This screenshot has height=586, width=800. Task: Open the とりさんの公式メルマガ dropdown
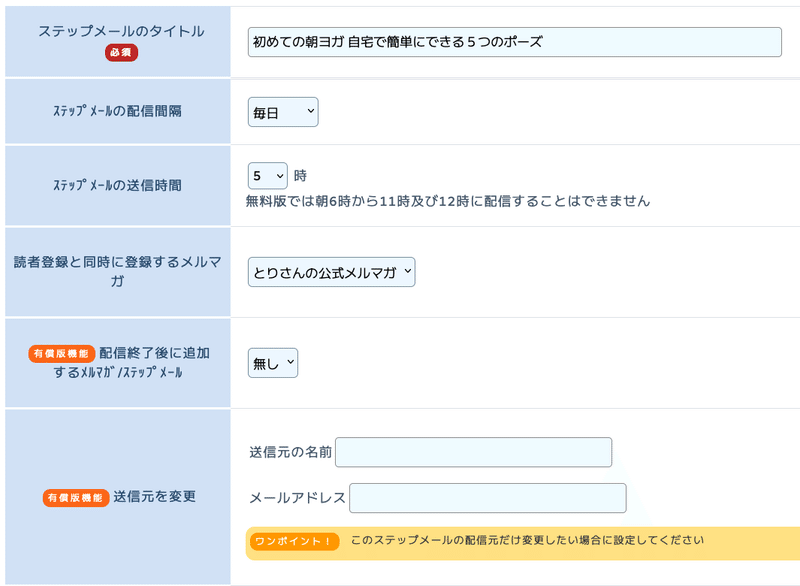click(x=331, y=272)
